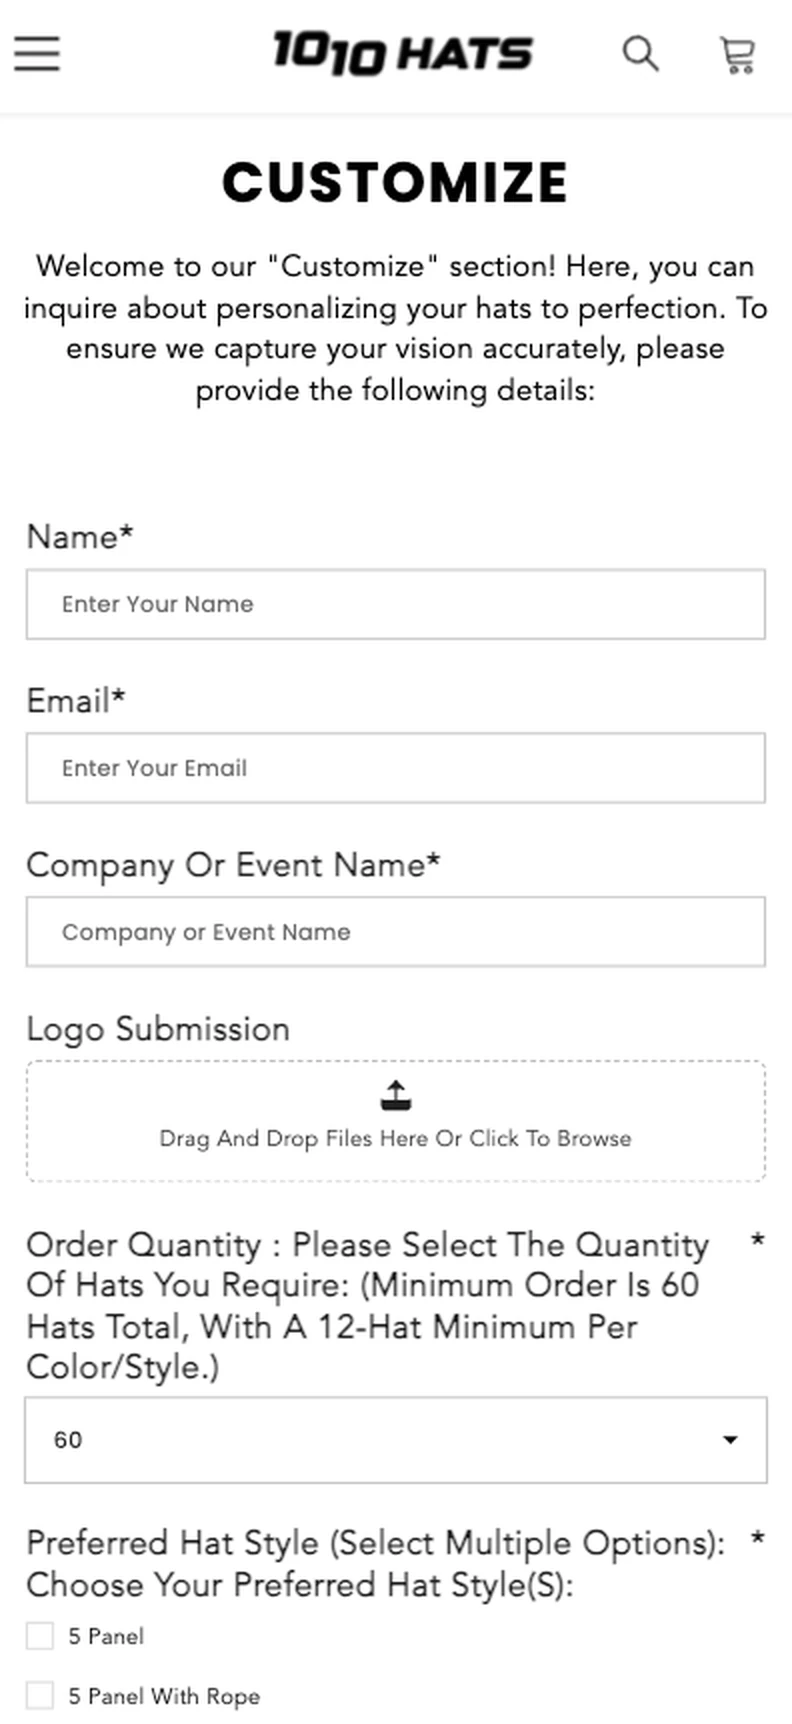Image resolution: width=792 pixels, height=1724 pixels.
Task: Focus the Enter Your Name field
Action: coord(396,604)
